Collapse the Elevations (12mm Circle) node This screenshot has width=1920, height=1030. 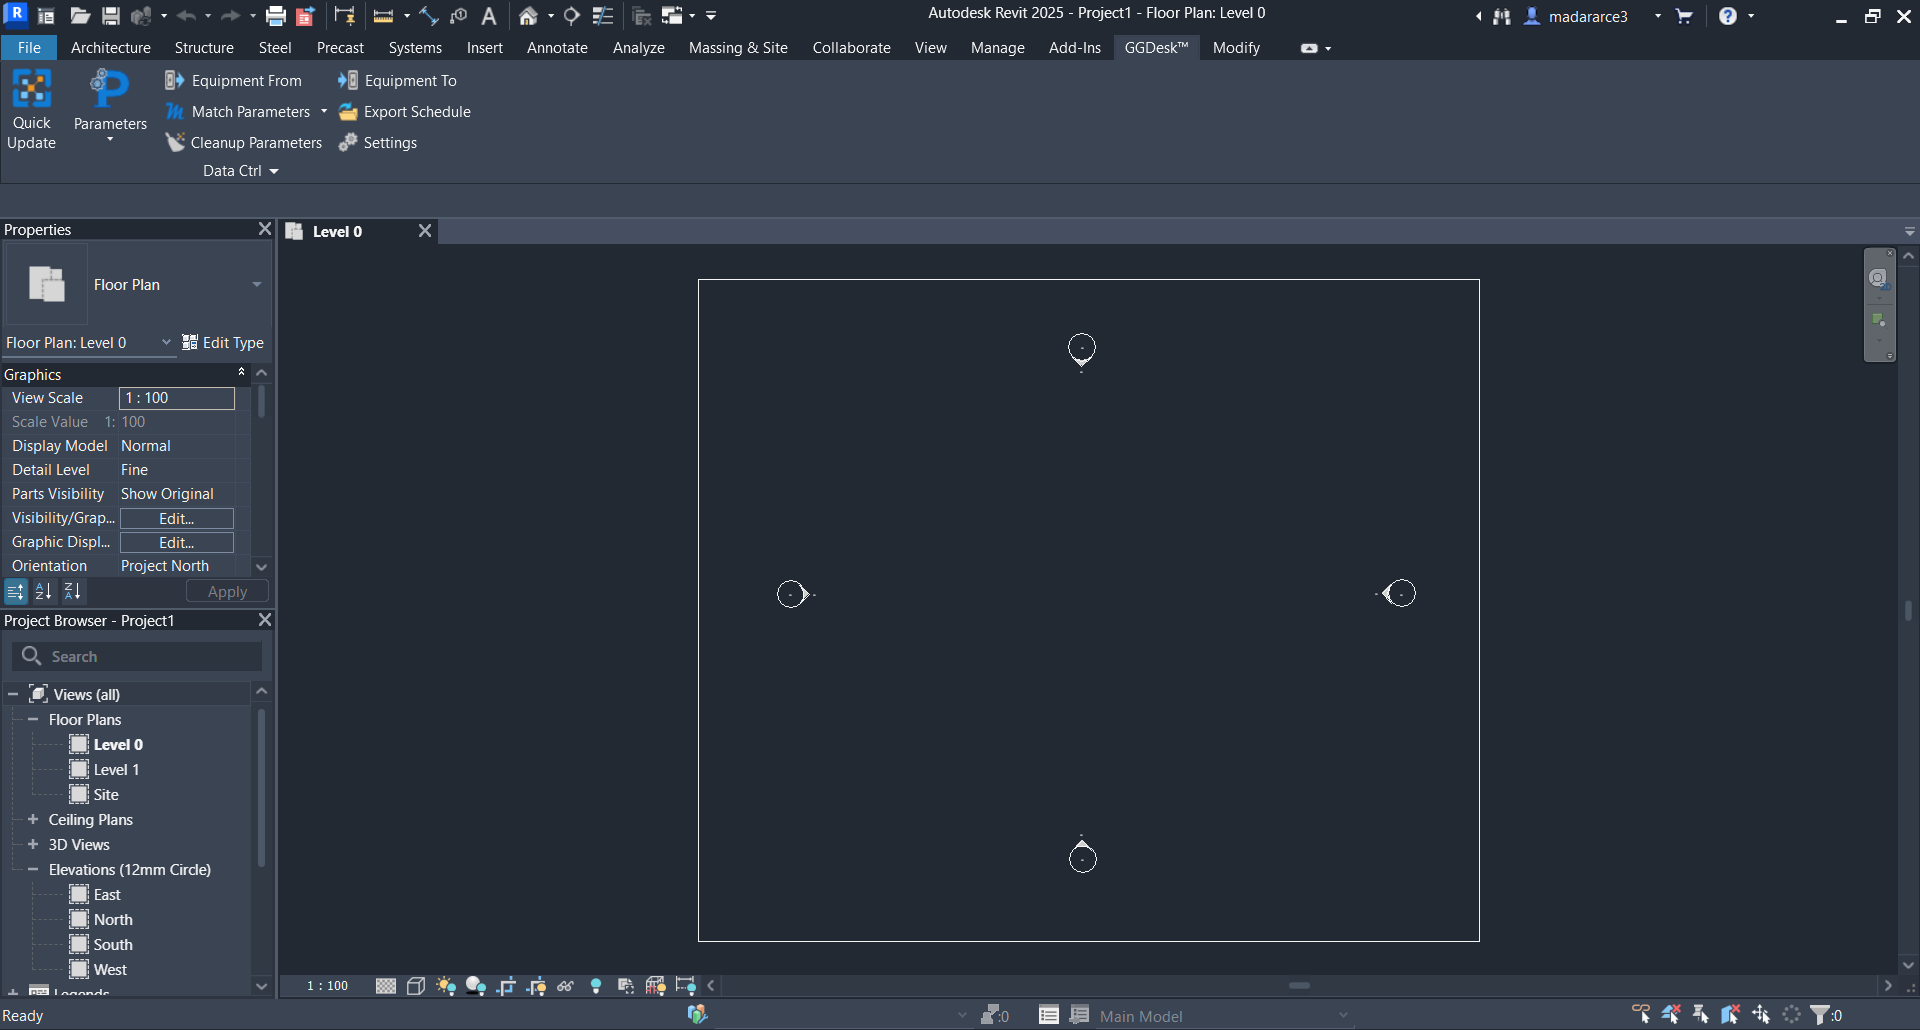pyautogui.click(x=33, y=869)
